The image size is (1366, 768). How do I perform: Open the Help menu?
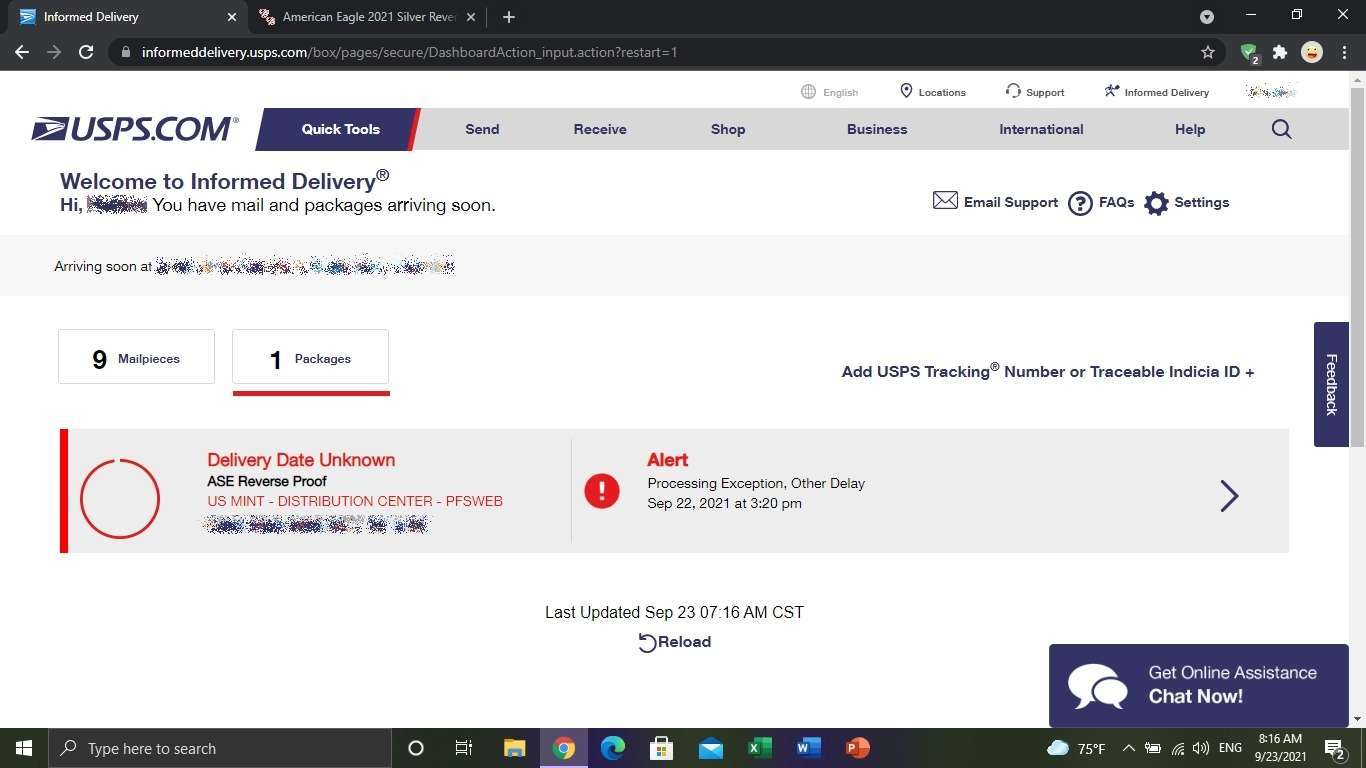[1190, 129]
